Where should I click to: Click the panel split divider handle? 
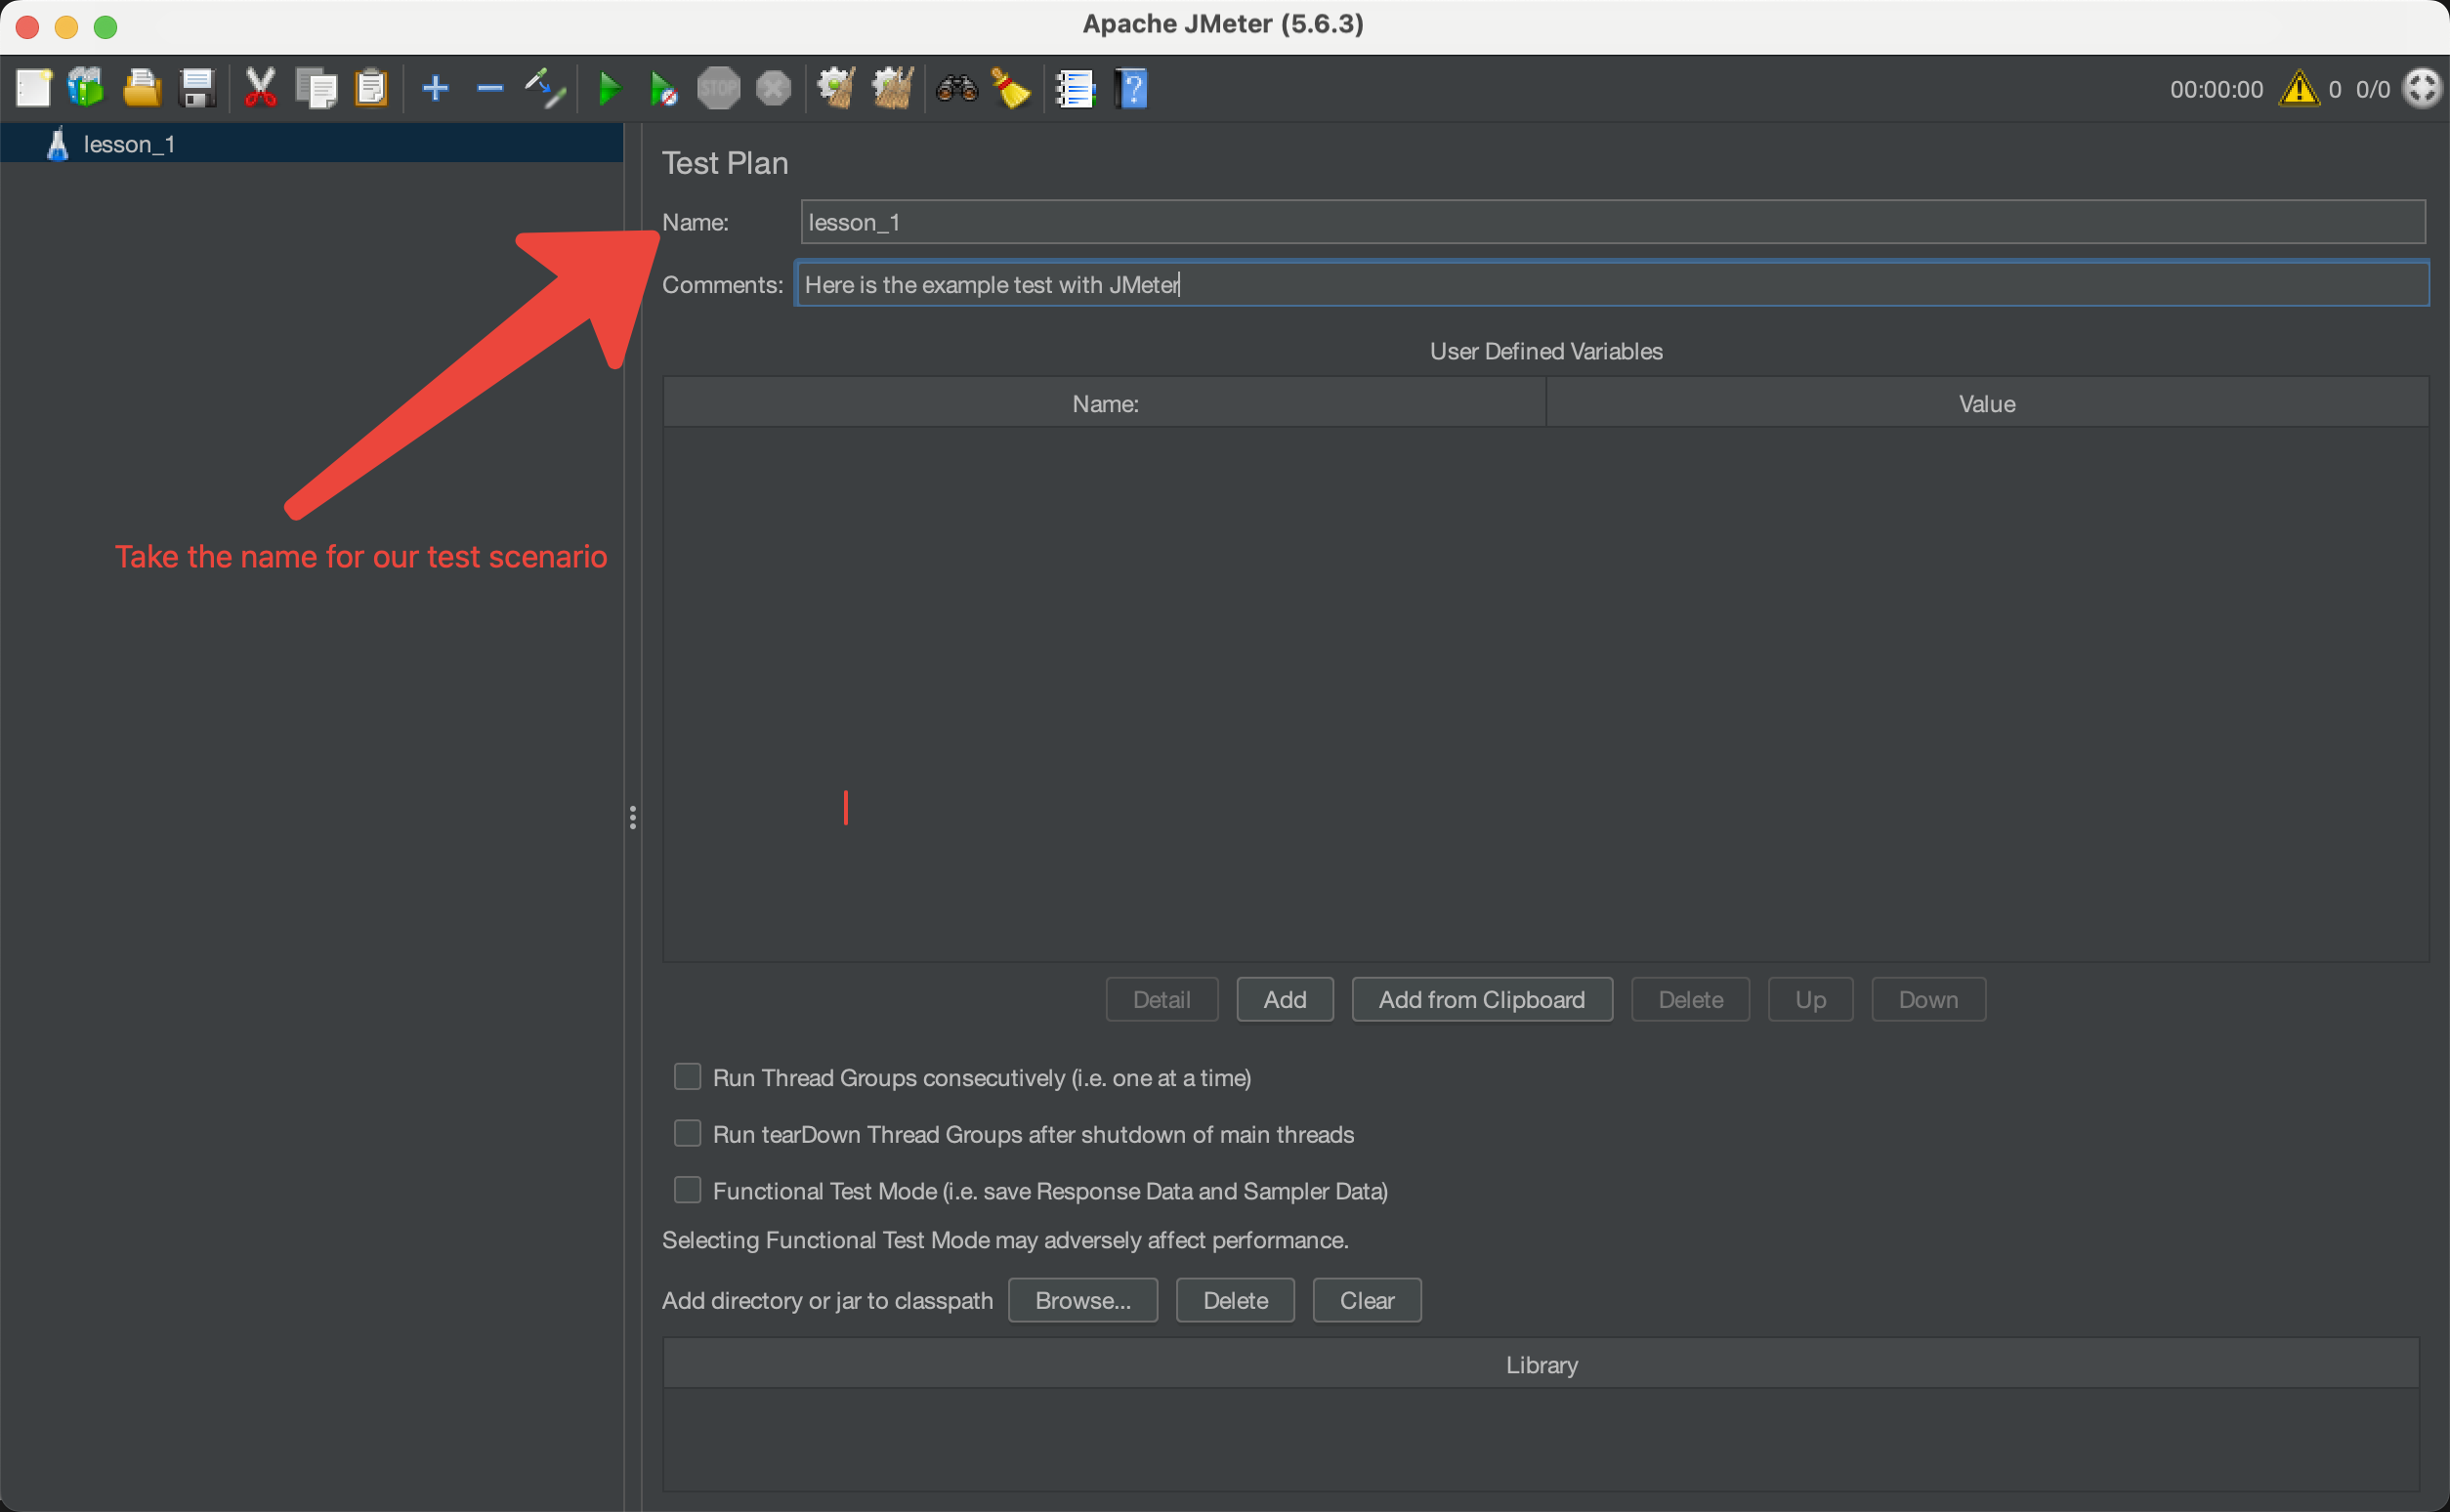(x=633, y=817)
